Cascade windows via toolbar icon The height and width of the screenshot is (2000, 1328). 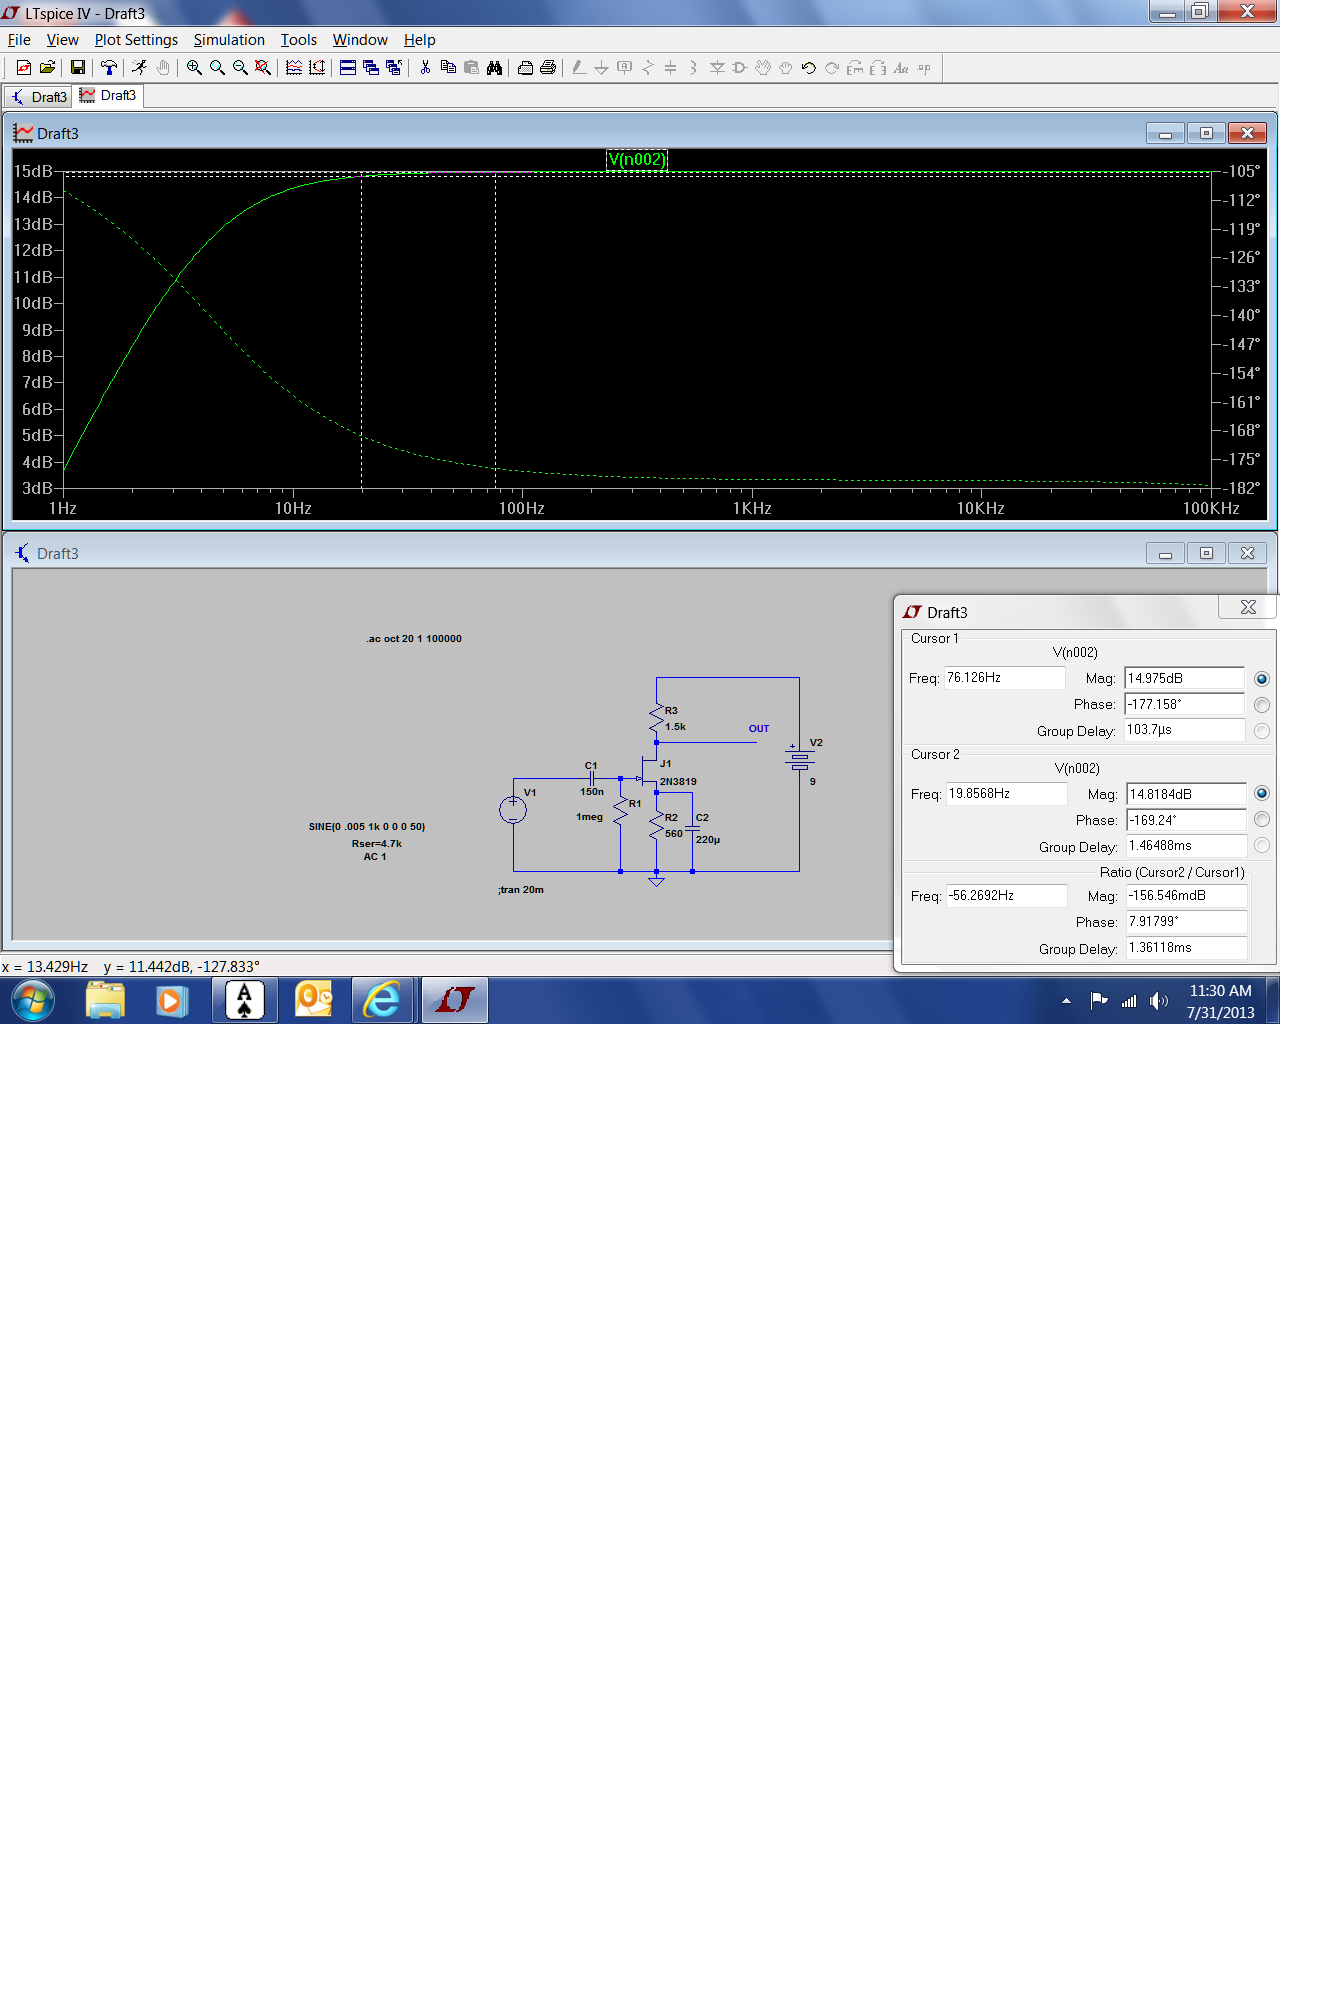click(371, 68)
